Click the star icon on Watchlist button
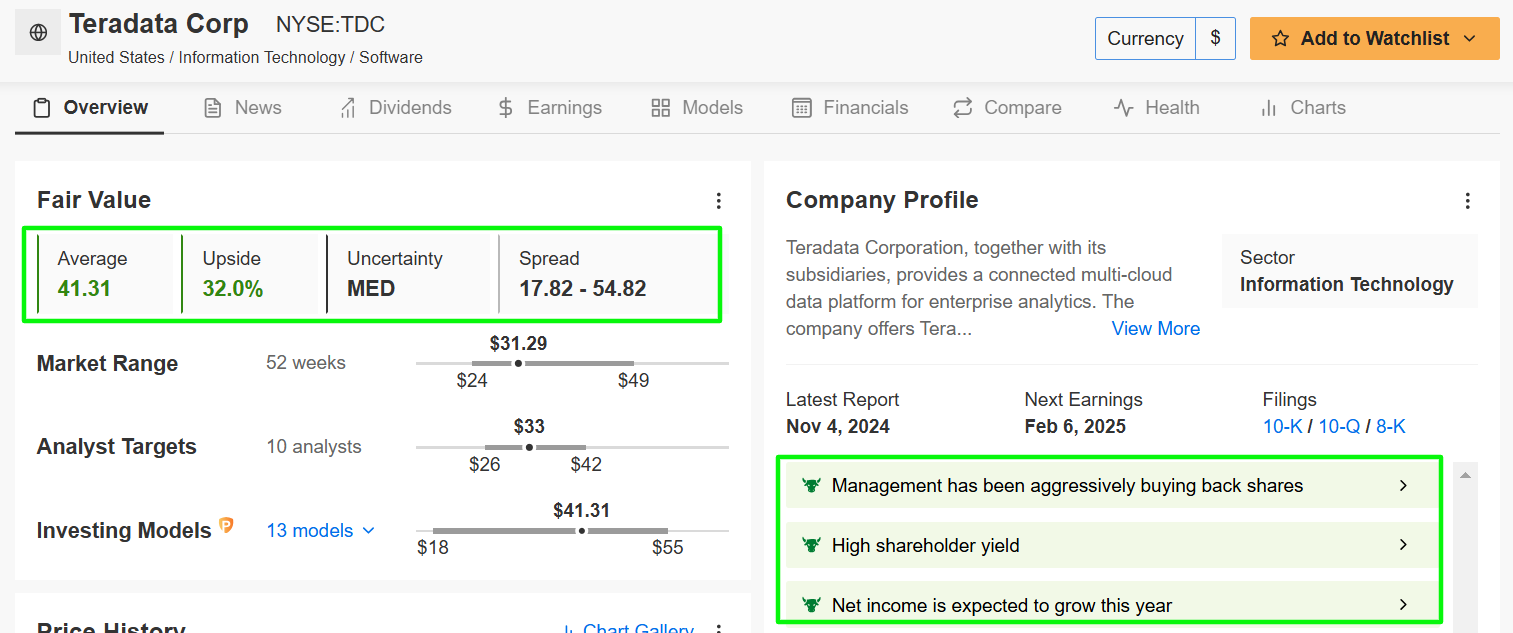Image resolution: width=1513 pixels, height=633 pixels. [1280, 38]
